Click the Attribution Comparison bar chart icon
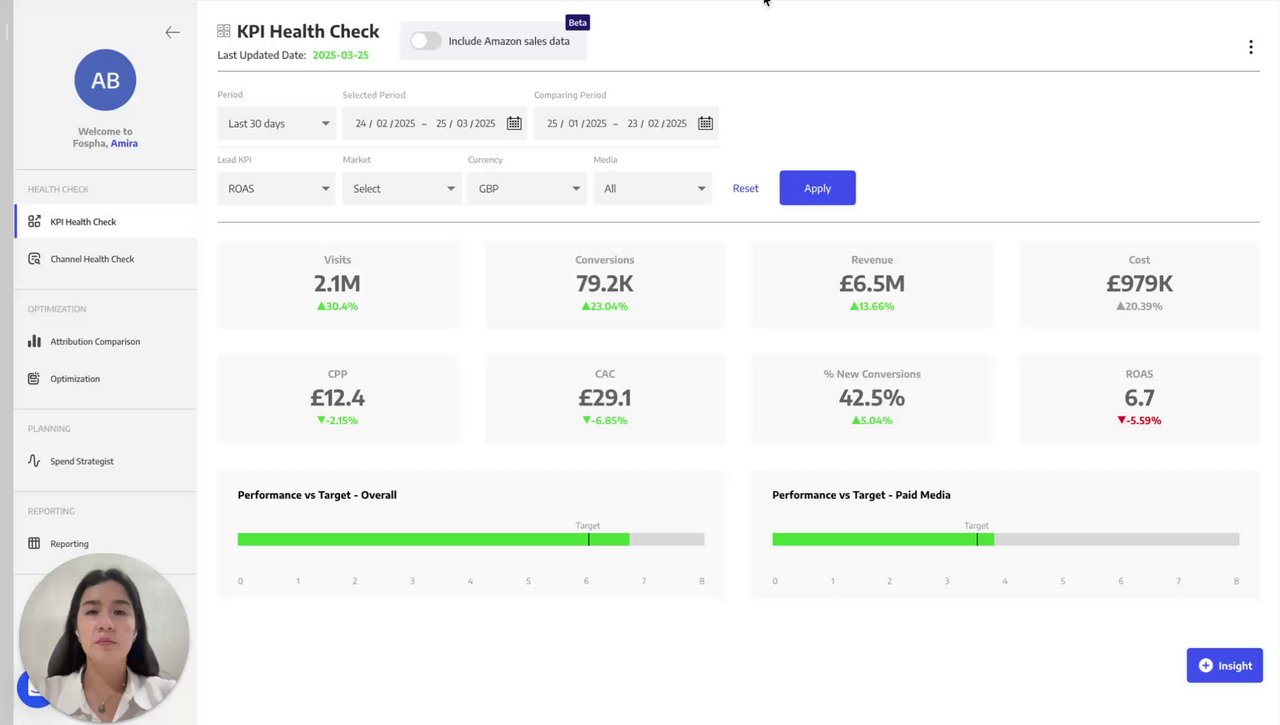 coord(34,341)
